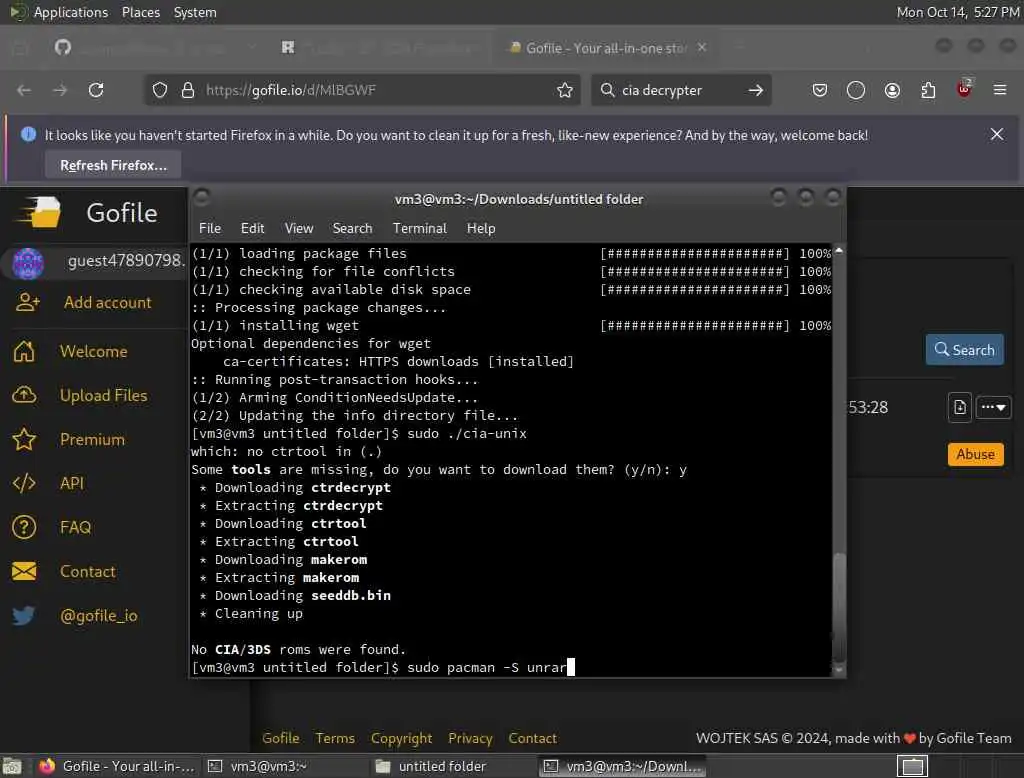The height and width of the screenshot is (778, 1024).
Task: Click the Twitter bird icon
Action: pyautogui.click(x=24, y=615)
